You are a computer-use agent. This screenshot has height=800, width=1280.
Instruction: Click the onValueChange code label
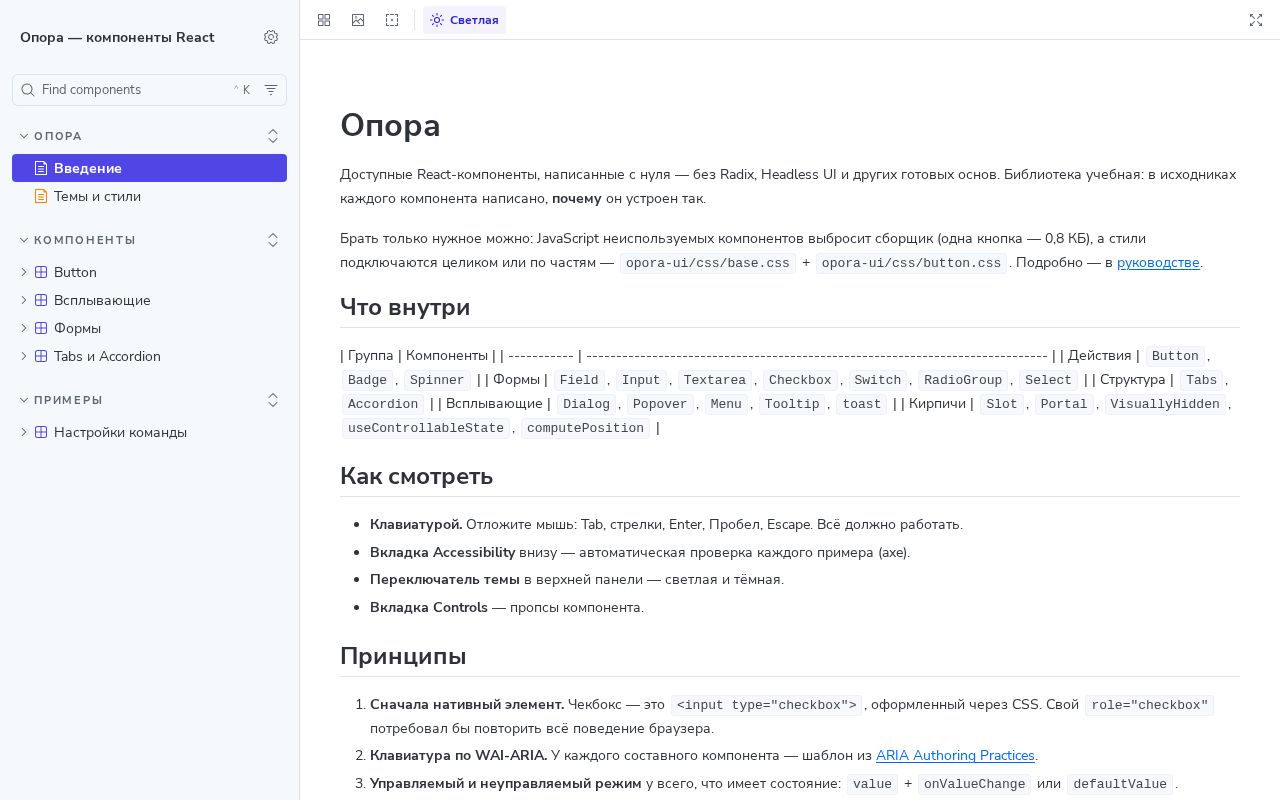click(974, 784)
